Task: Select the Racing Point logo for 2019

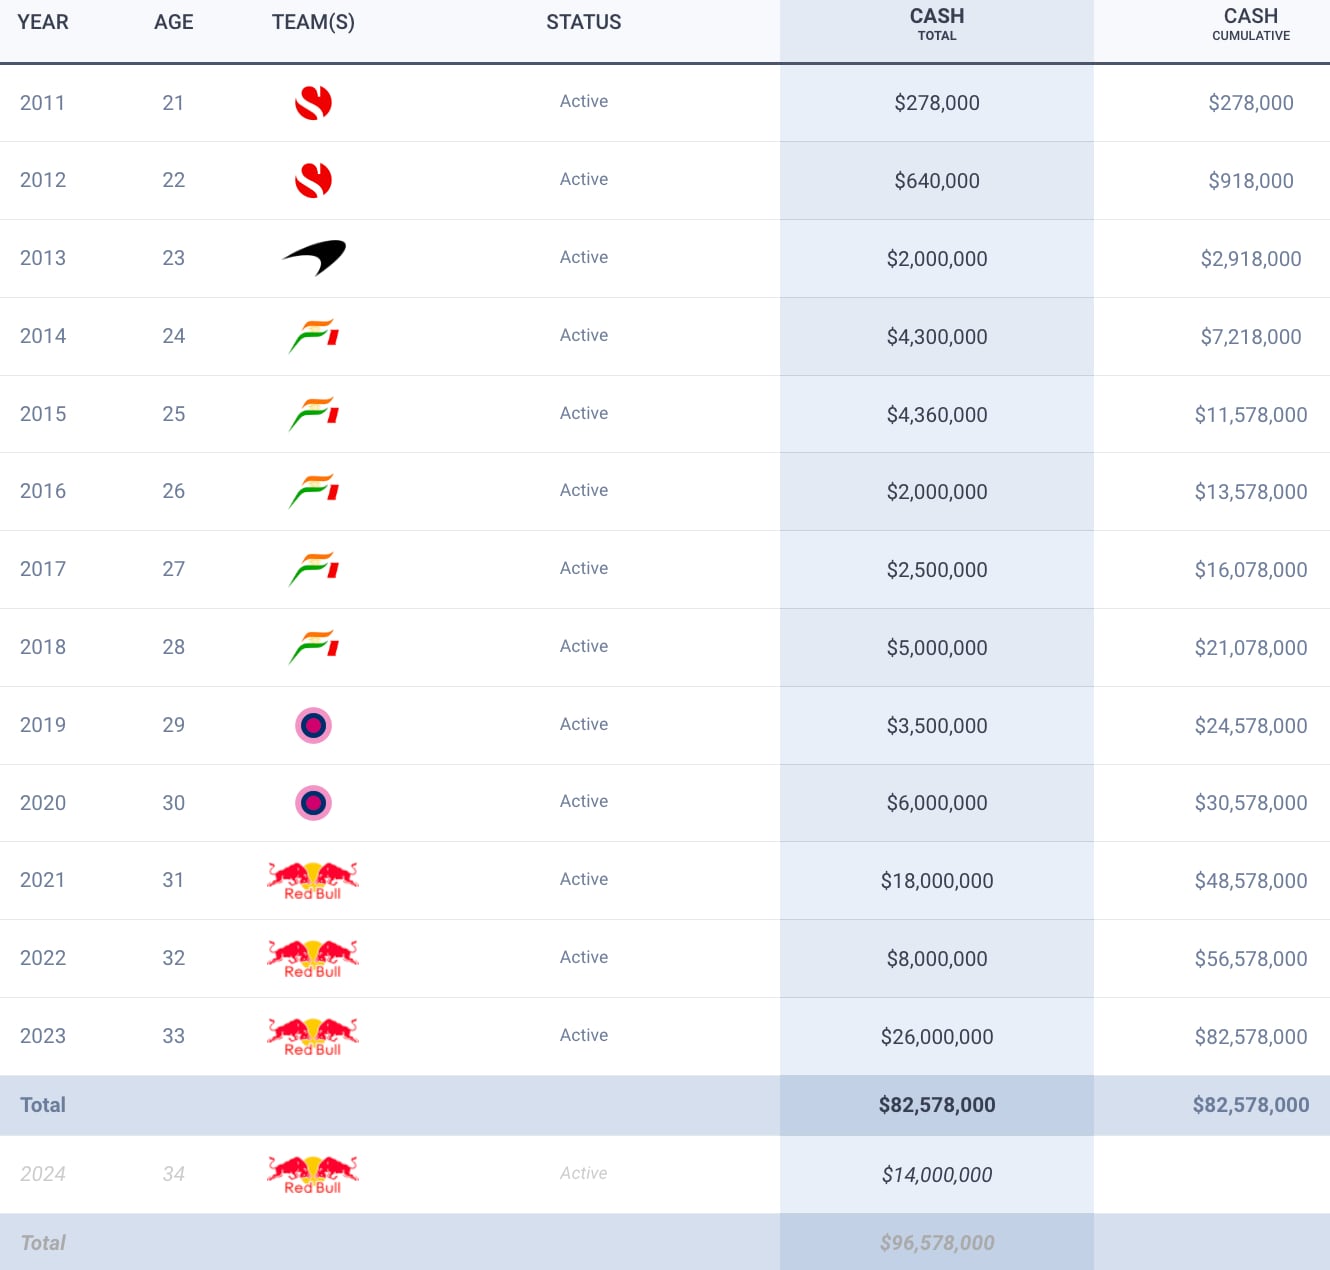Action: pos(313,725)
